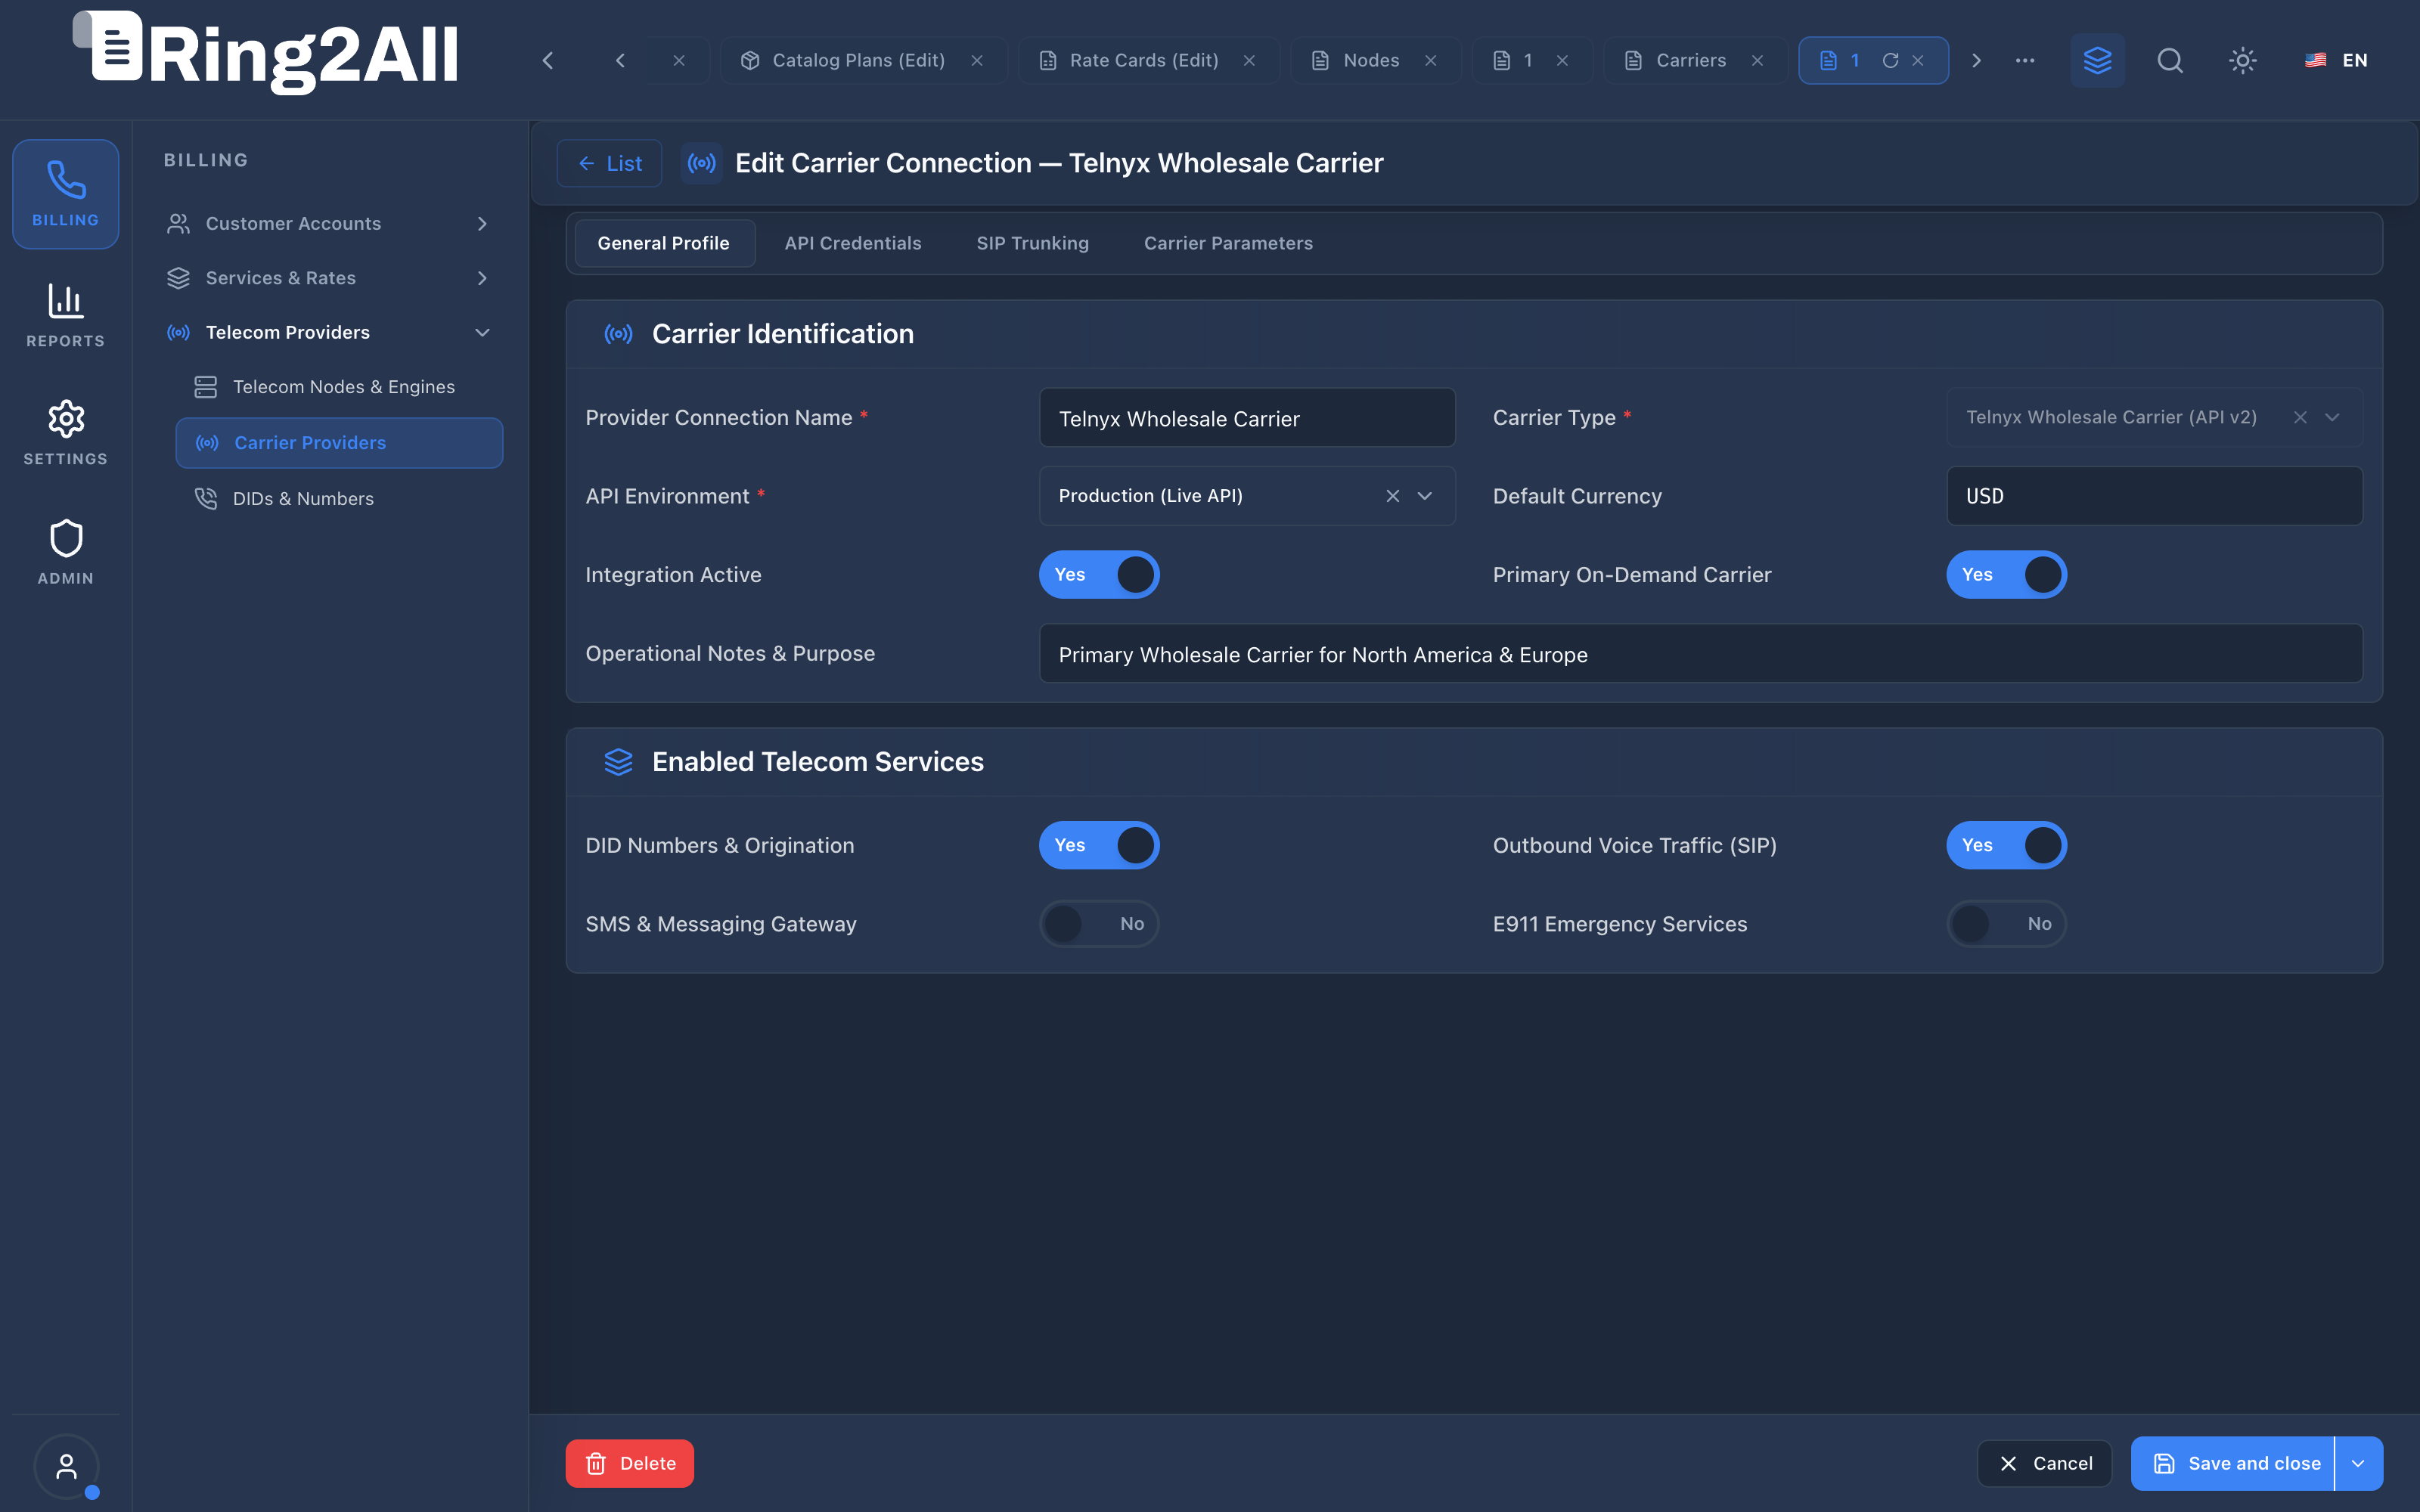2420x1512 pixels.
Task: Disable Outbound Voice Traffic (SIP)
Action: coord(2006,845)
